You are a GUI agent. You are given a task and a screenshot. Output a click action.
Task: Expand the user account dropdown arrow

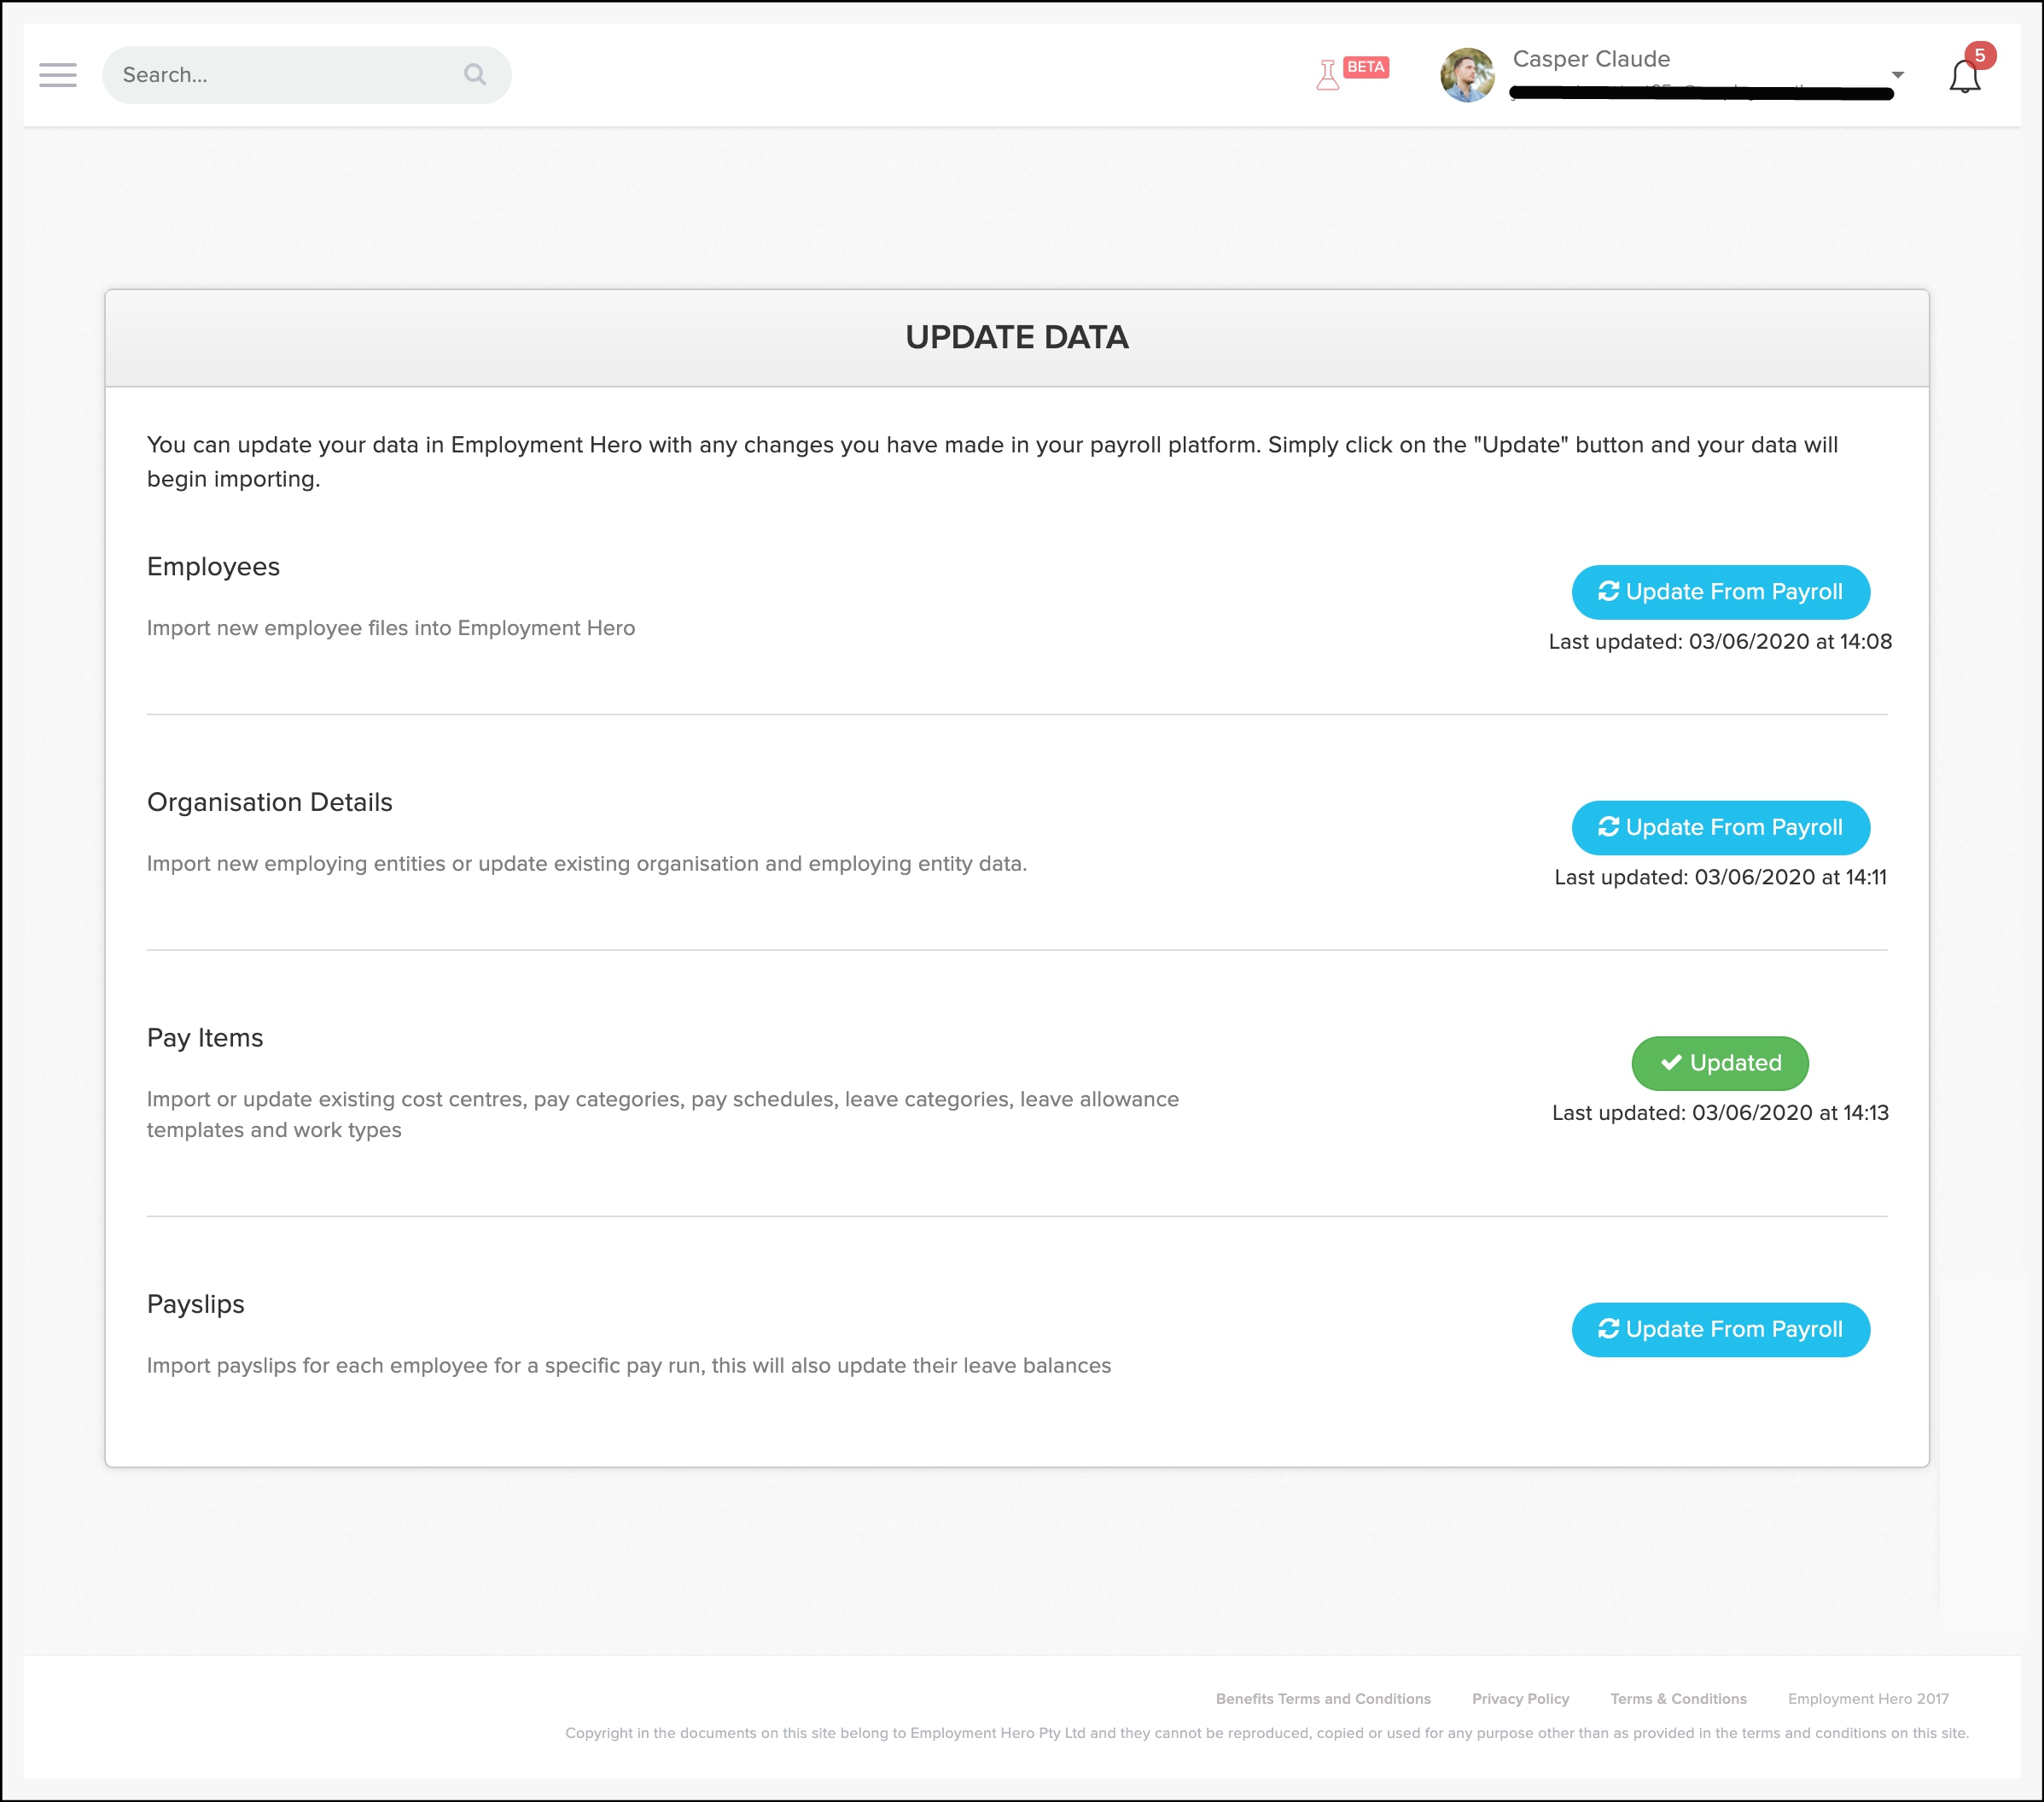click(1897, 75)
